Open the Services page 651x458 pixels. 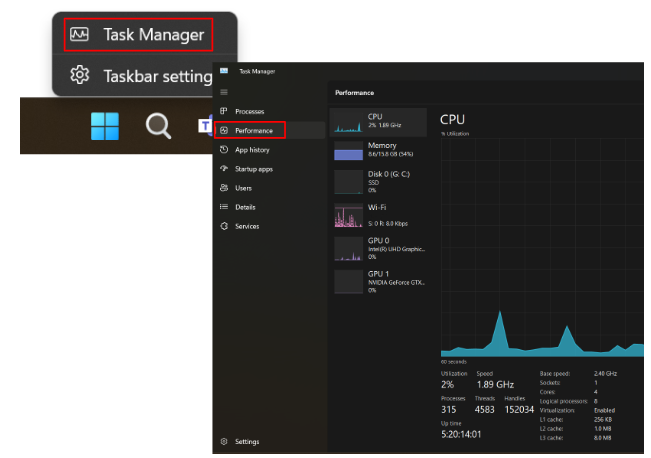point(269,226)
